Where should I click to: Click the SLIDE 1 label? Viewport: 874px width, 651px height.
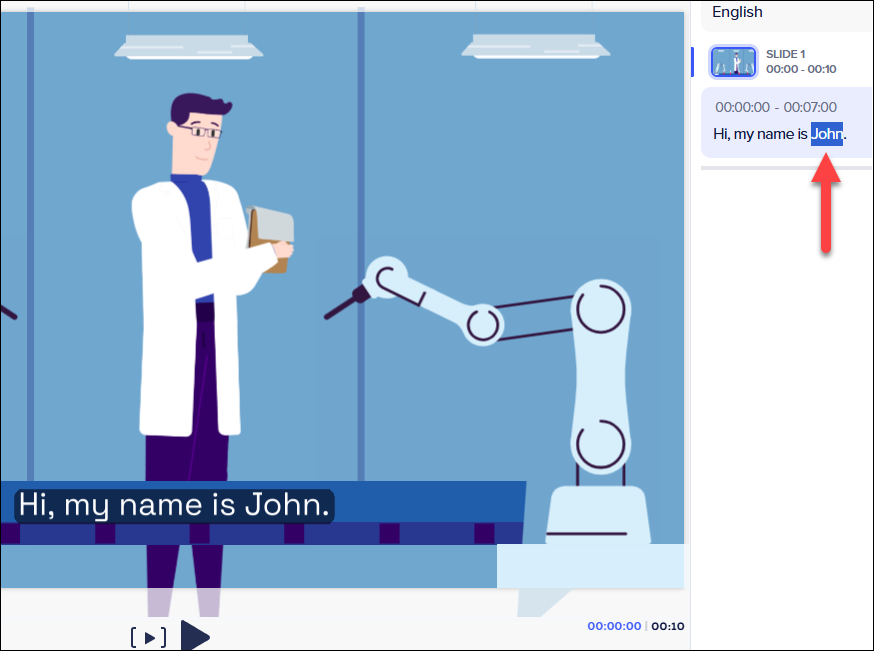tap(785, 54)
